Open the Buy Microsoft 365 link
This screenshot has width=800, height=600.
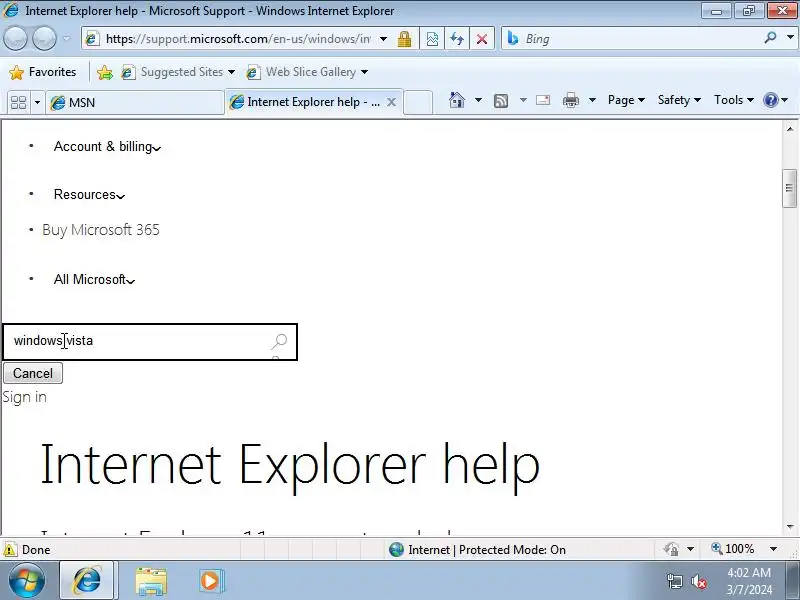point(101,230)
